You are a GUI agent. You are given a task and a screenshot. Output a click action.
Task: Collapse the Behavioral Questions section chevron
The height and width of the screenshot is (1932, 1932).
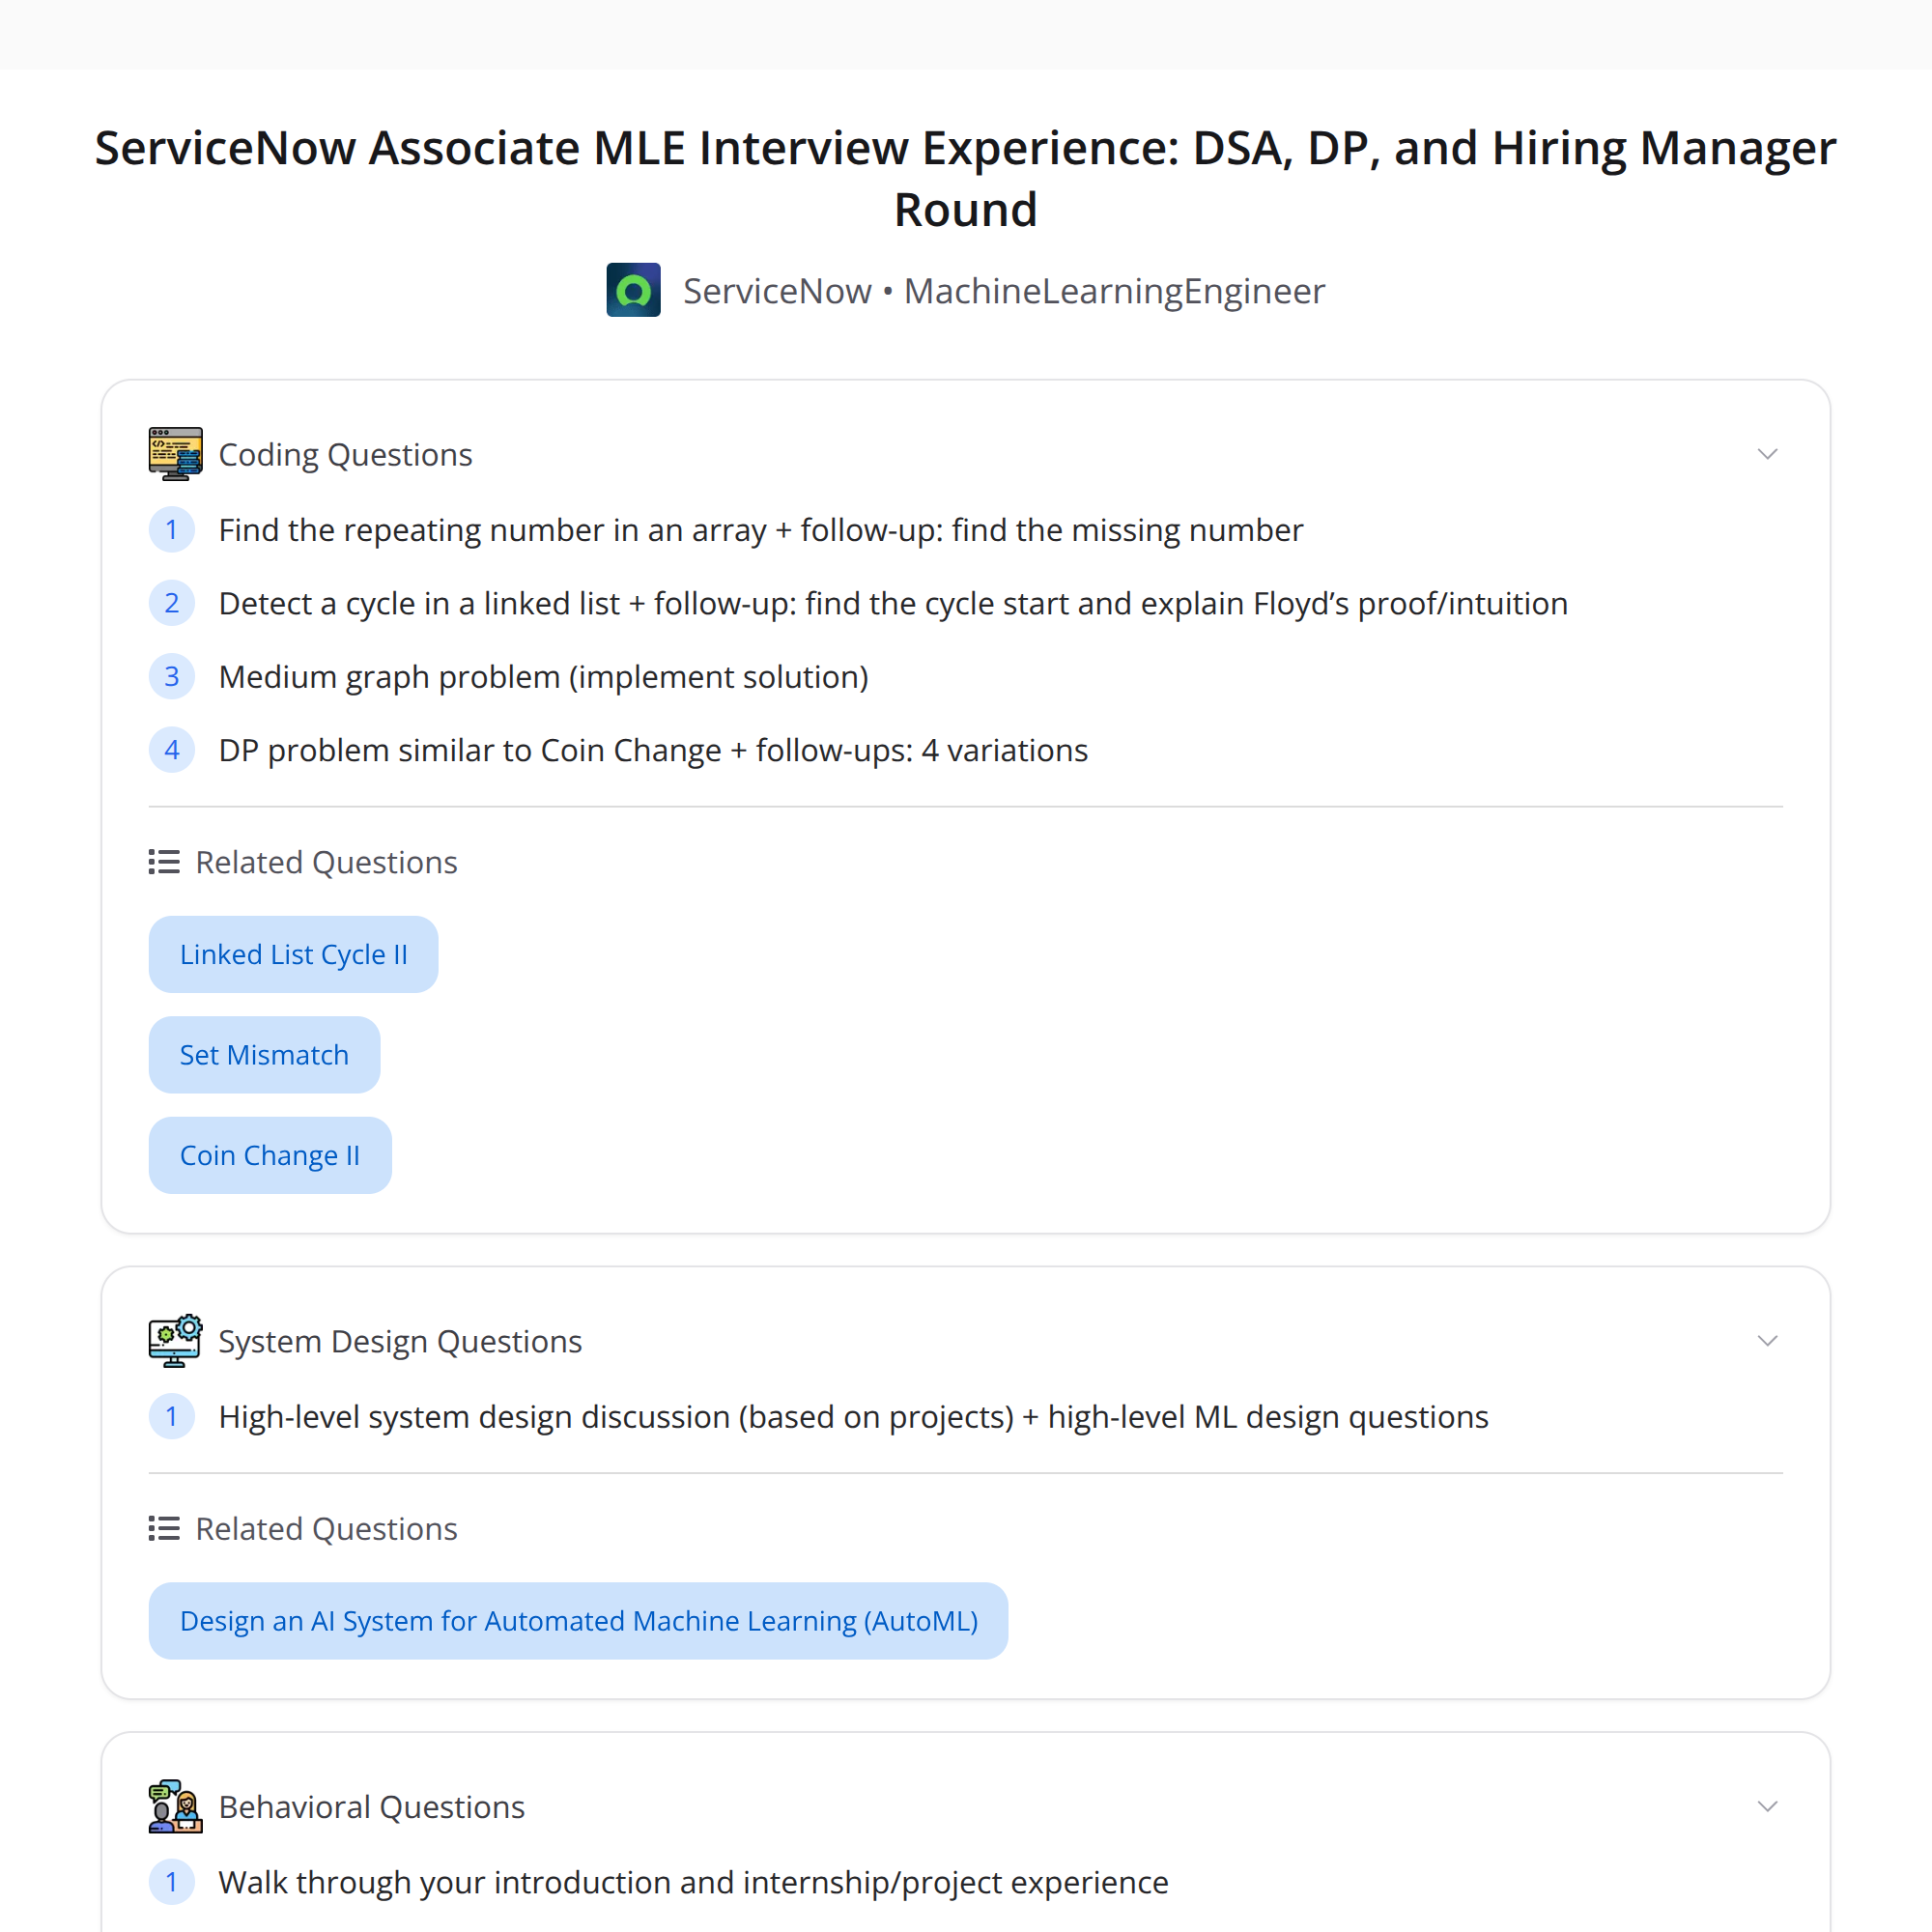(x=1767, y=1806)
